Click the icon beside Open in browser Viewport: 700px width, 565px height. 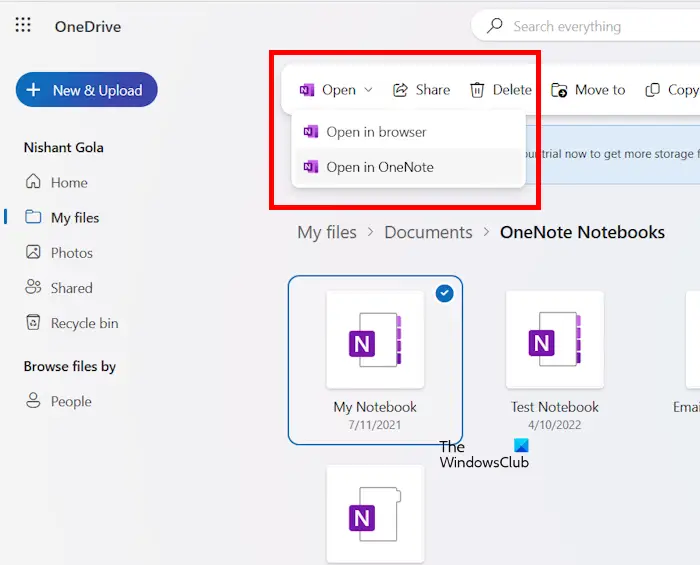(x=311, y=131)
